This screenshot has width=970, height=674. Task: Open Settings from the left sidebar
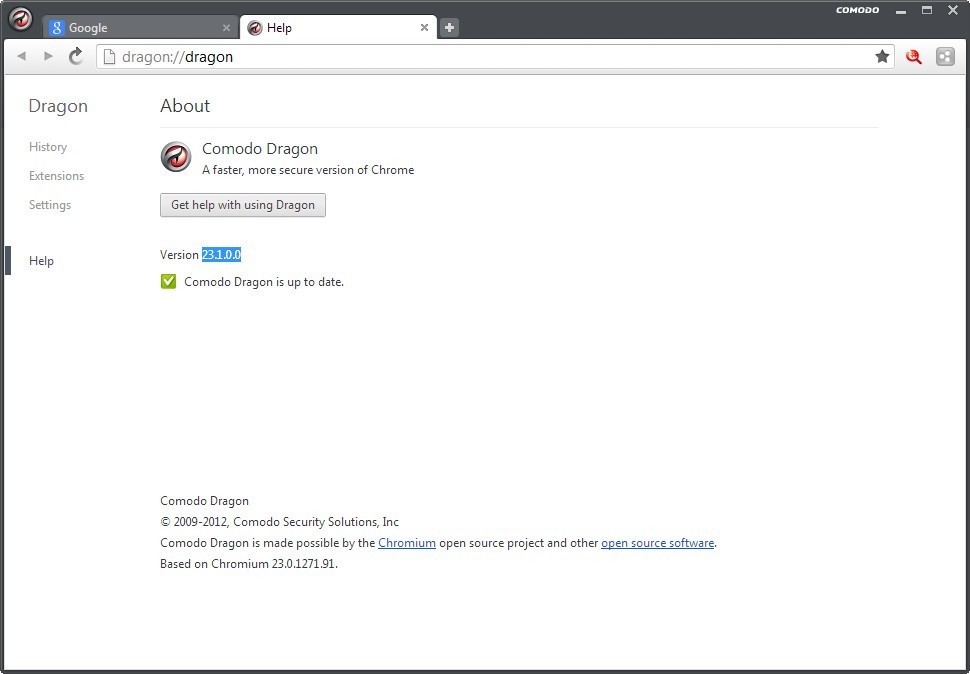click(50, 205)
